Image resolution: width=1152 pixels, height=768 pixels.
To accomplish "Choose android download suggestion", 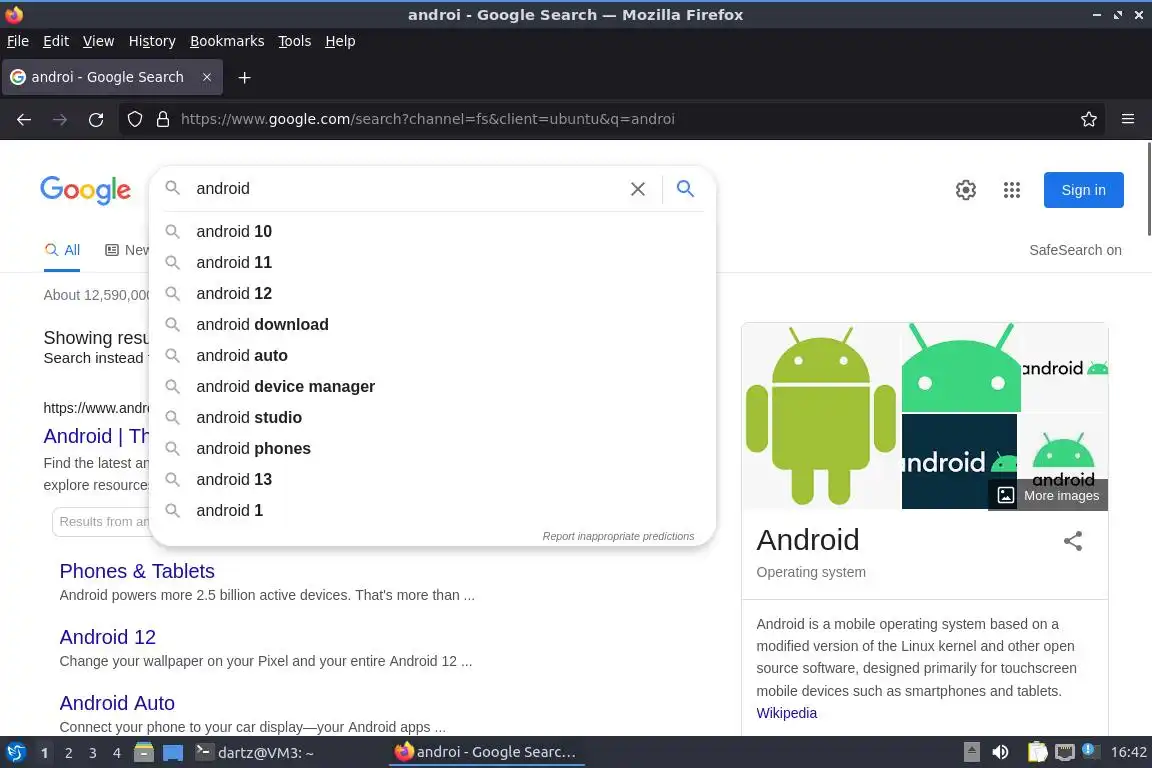I will click(433, 324).
